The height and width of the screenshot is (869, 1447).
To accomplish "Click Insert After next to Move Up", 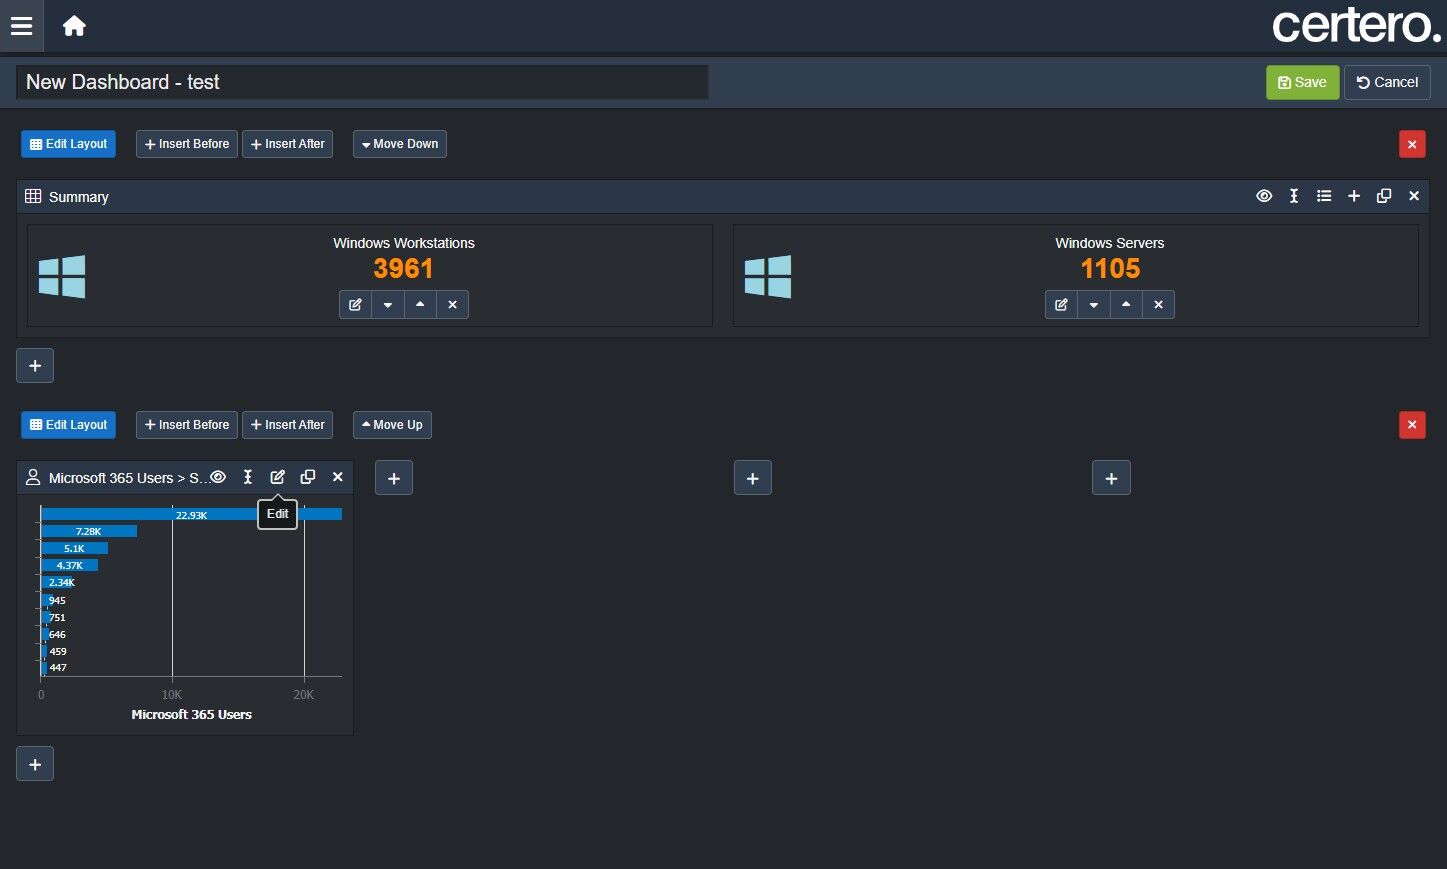I will 288,425.
